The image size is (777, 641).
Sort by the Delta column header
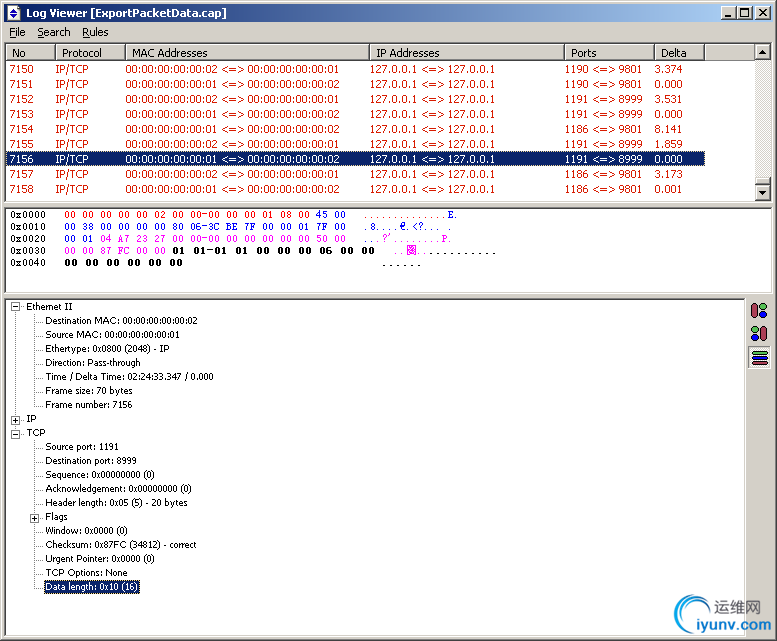(679, 53)
